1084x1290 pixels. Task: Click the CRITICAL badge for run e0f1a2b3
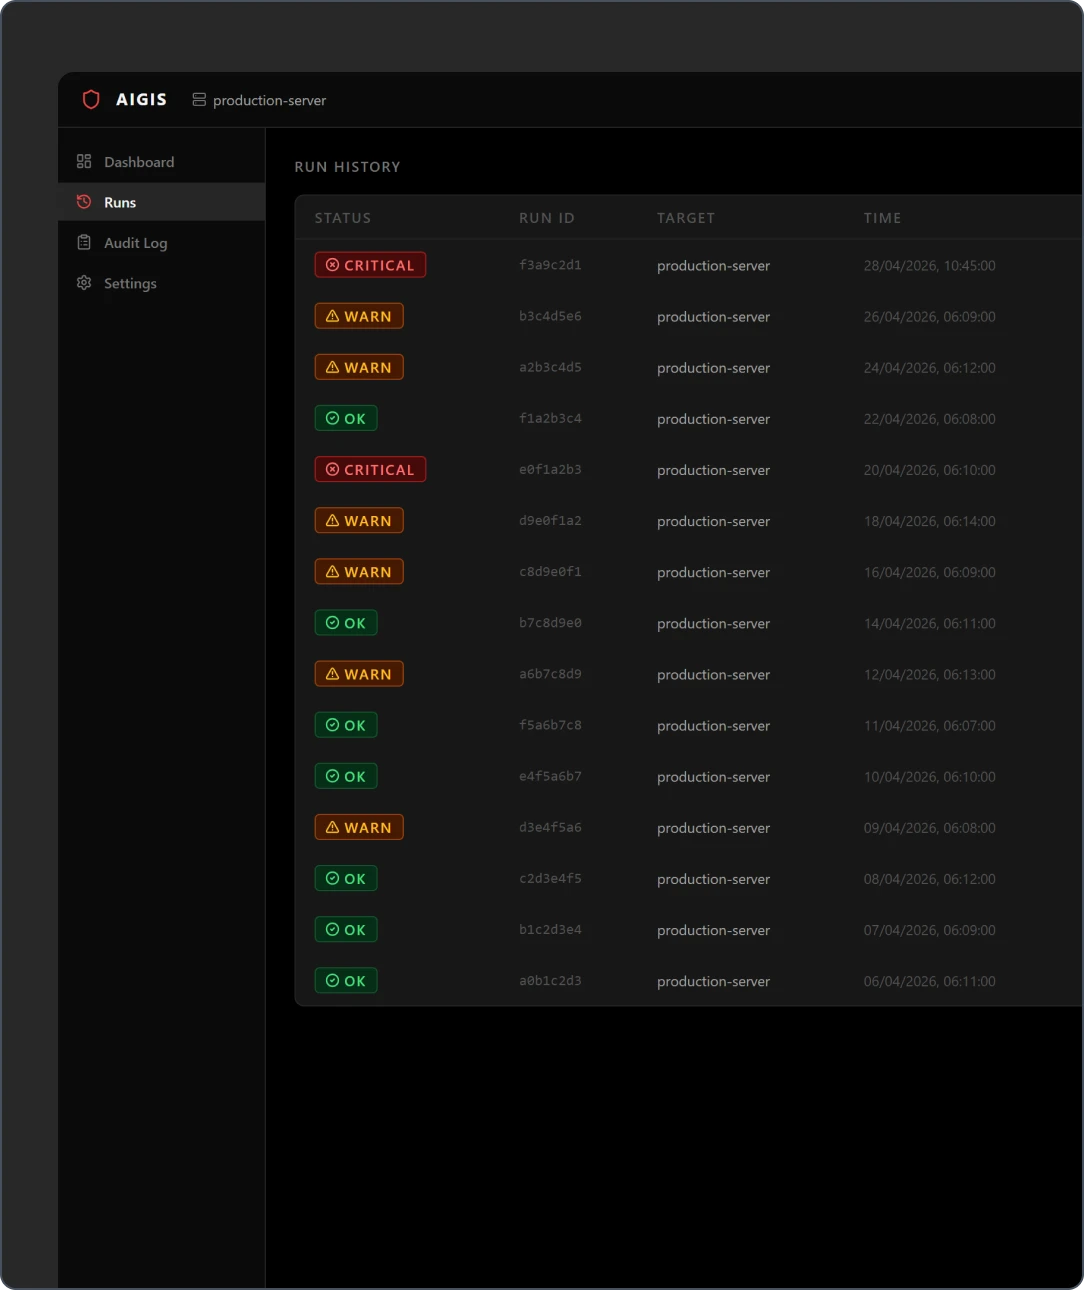pyautogui.click(x=370, y=469)
